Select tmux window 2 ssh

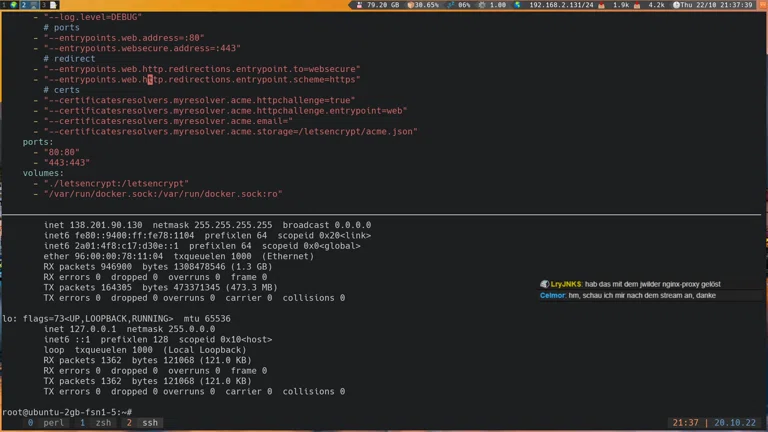[x=143, y=423]
